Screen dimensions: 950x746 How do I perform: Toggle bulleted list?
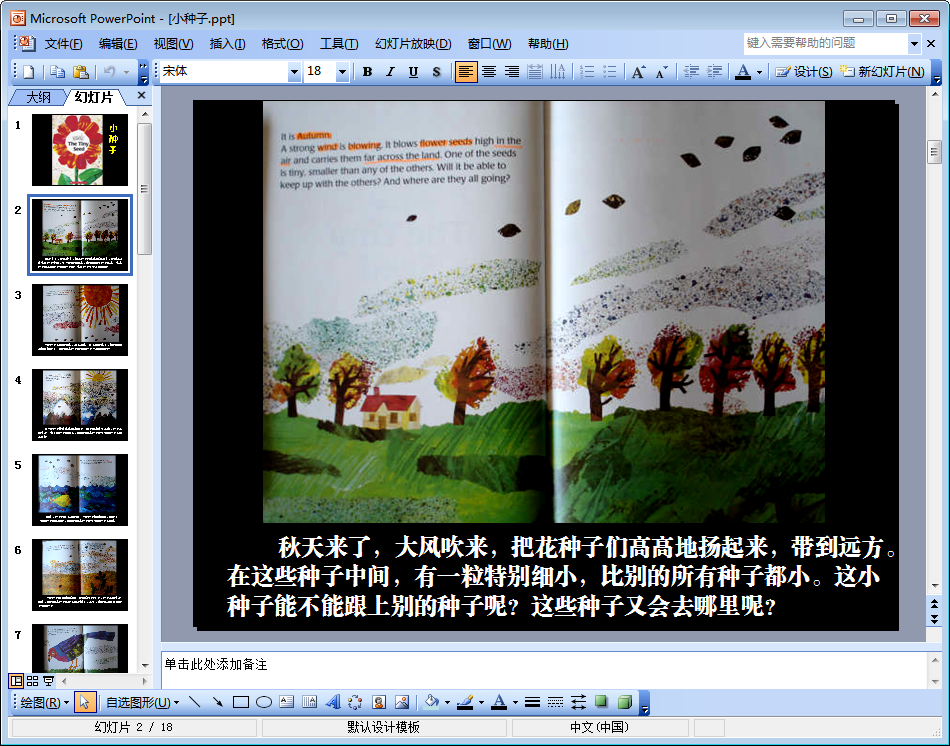pos(610,72)
